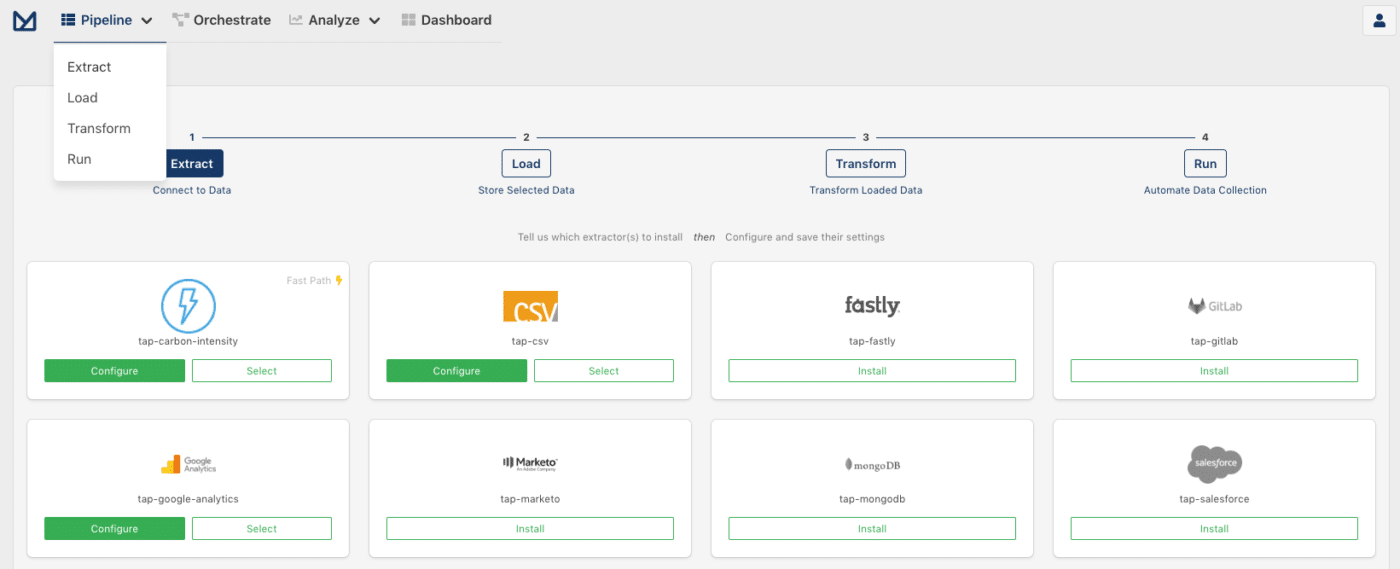Image resolution: width=1400 pixels, height=569 pixels.
Task: Configure the tap-google-analytics extractor
Action: (114, 529)
